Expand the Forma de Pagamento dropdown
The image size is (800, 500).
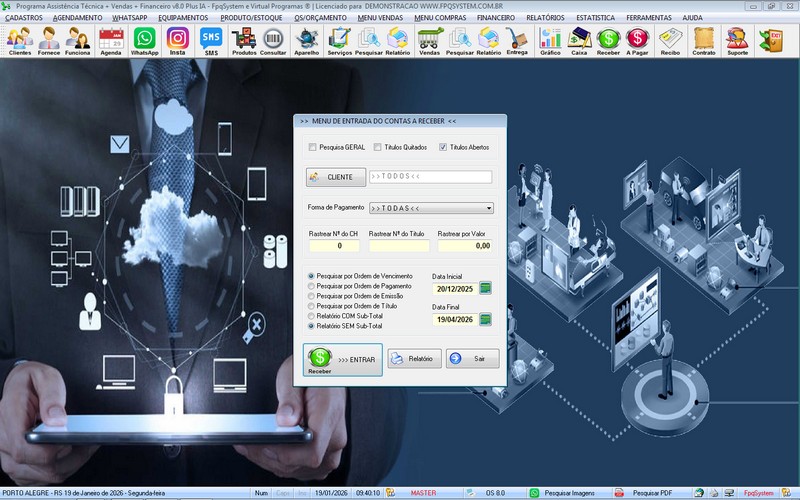coord(489,208)
